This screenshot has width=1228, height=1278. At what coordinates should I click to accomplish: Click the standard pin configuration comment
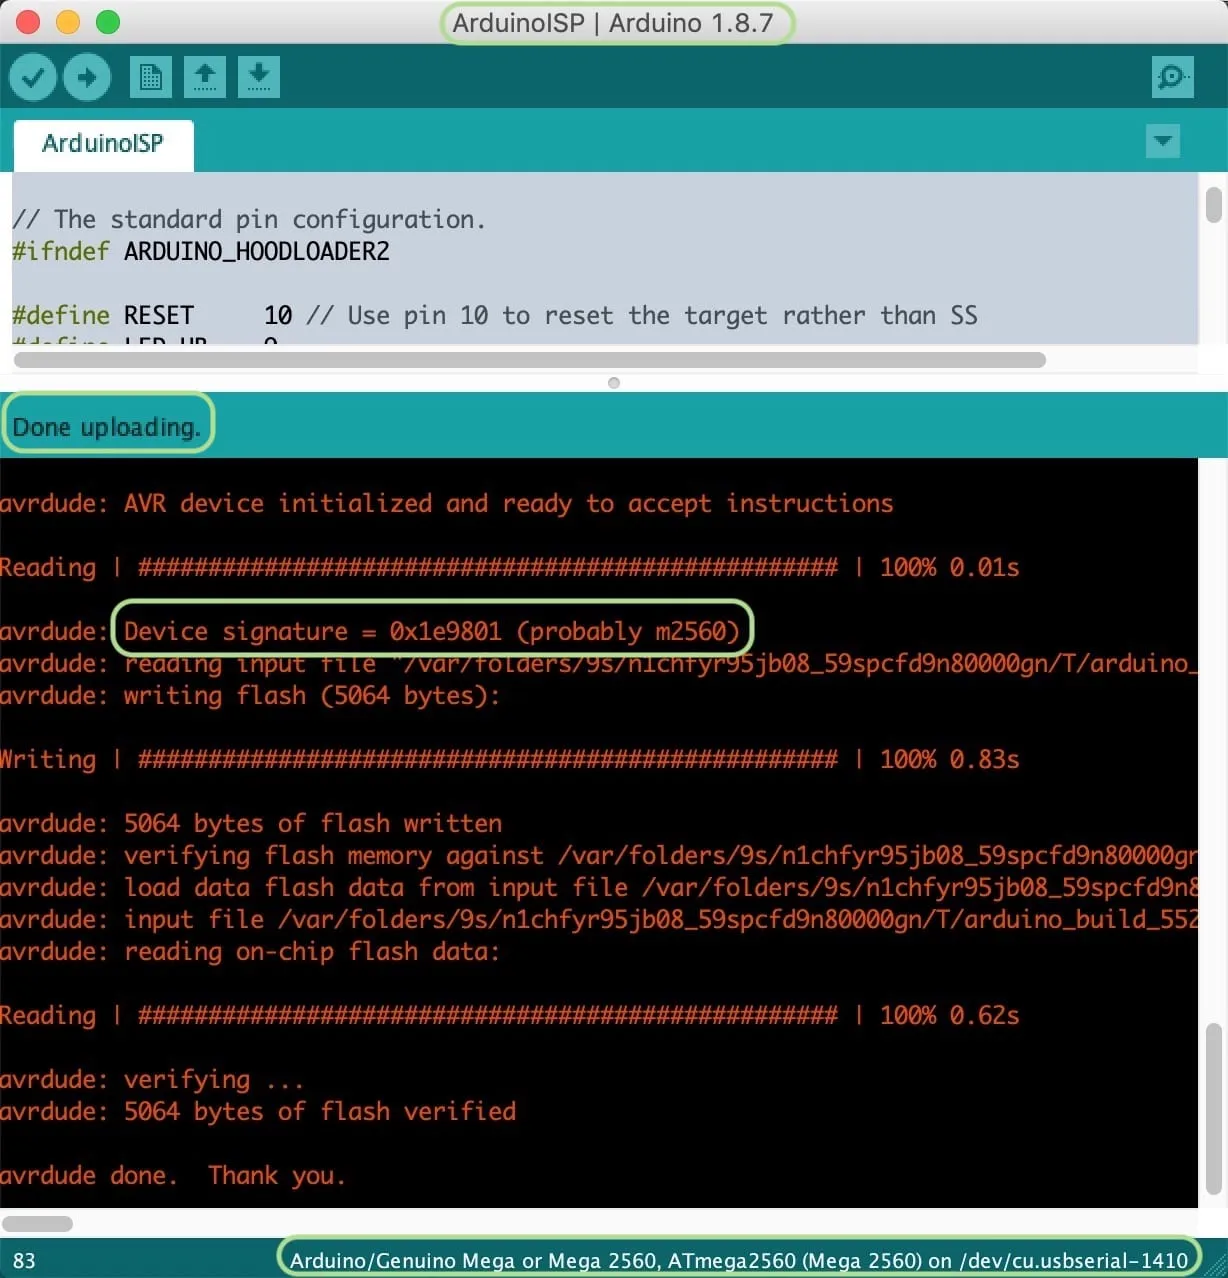249,220
